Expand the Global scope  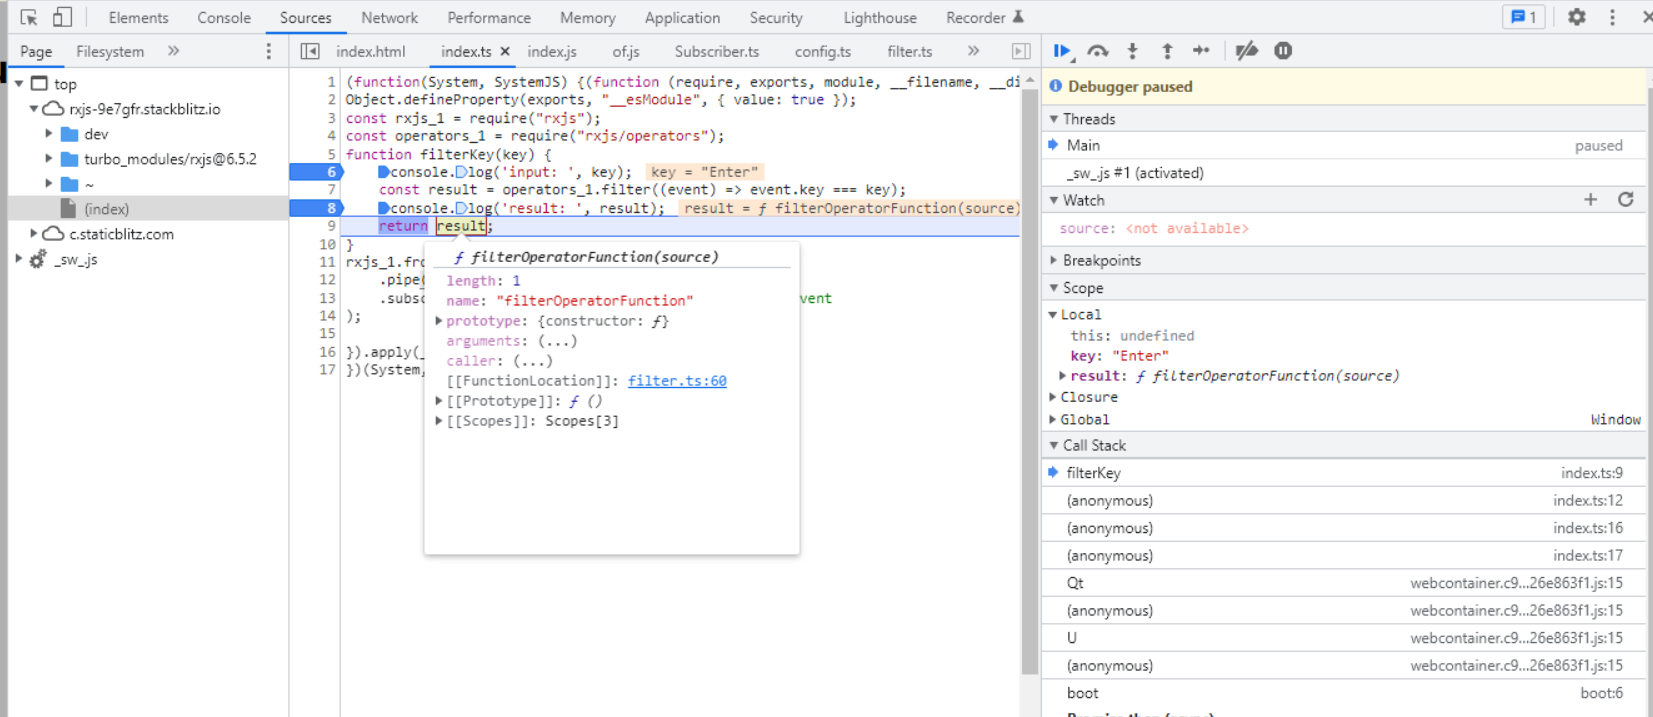click(x=1053, y=420)
